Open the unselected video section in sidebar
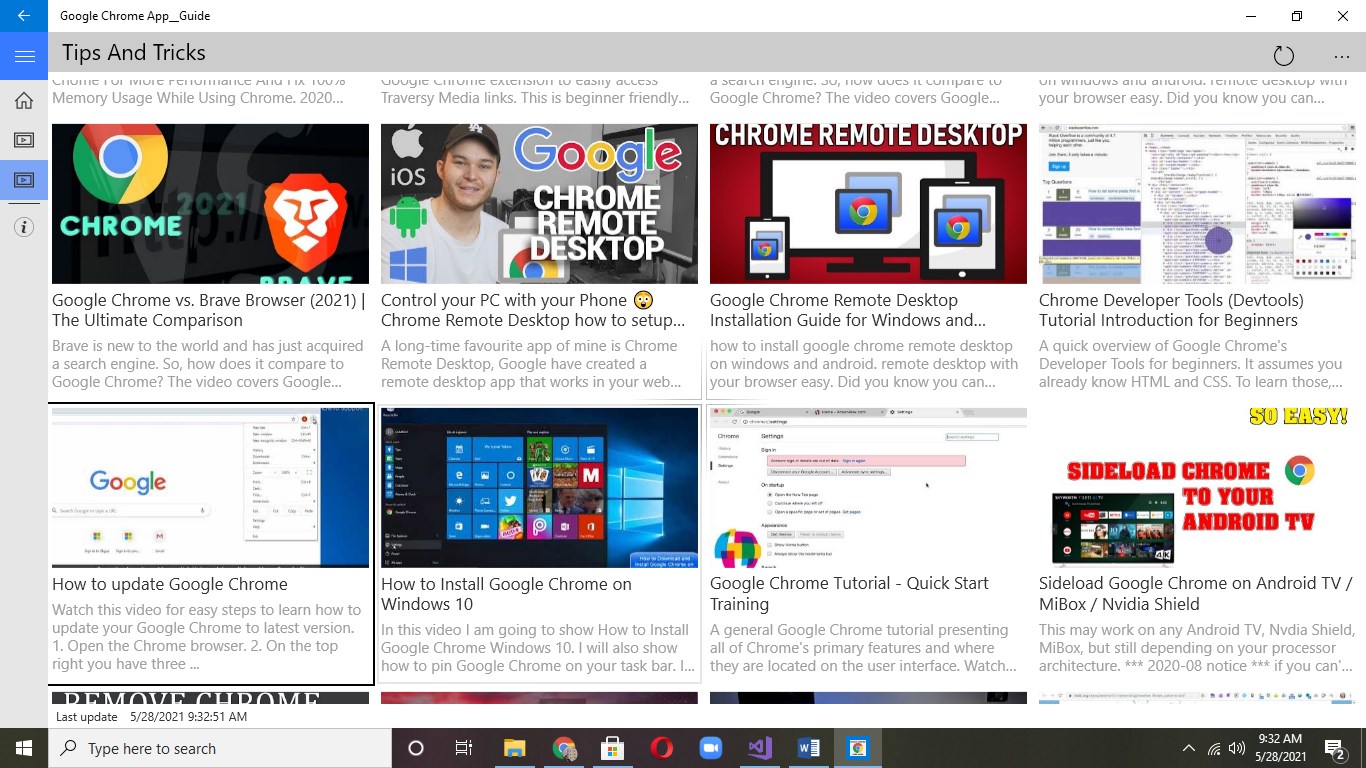The image size is (1366, 768). 24,140
